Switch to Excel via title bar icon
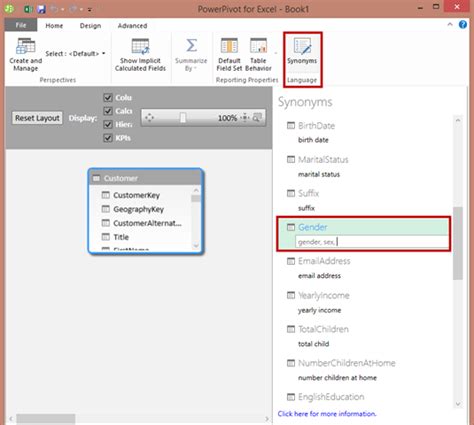474x425 pixels. [x=28, y=9]
